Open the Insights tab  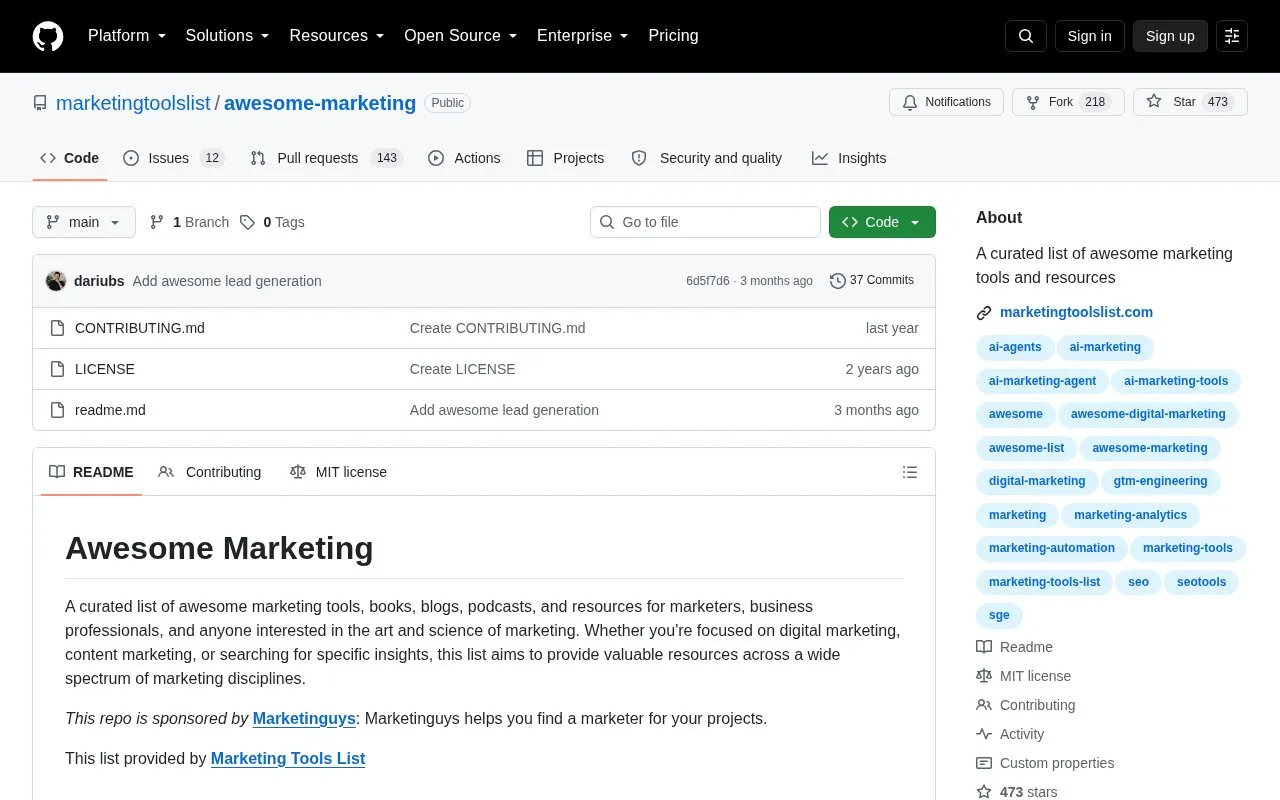pos(849,158)
